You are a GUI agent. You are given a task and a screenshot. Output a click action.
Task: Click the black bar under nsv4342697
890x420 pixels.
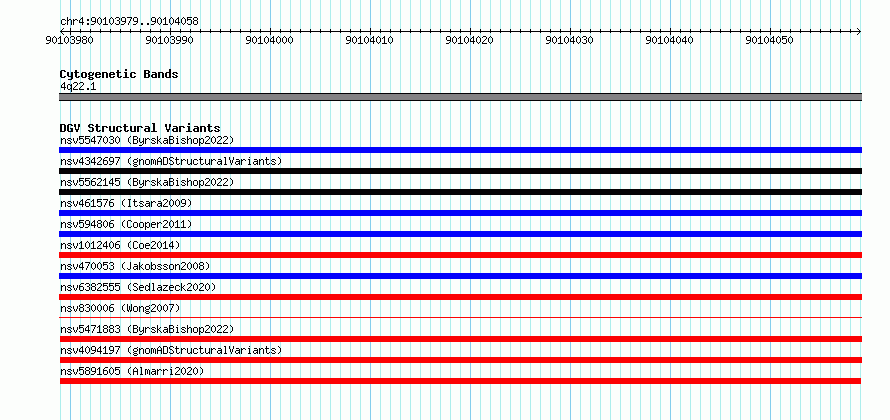click(460, 171)
